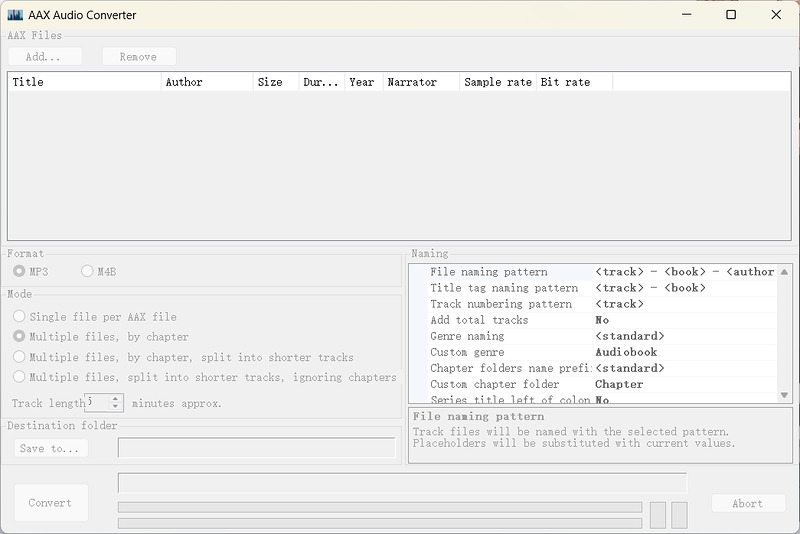This screenshot has height=534, width=800.
Task: Click the Destination folder path field
Action: pyautogui.click(x=257, y=448)
